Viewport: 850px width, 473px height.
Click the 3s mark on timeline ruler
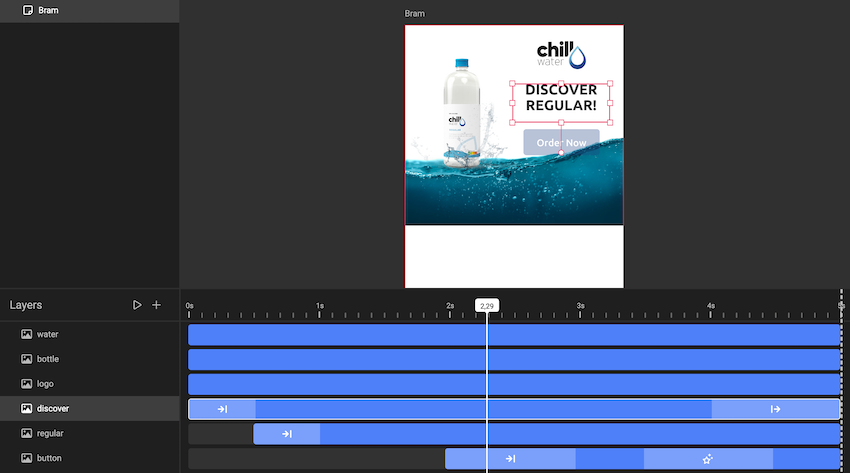pos(580,306)
